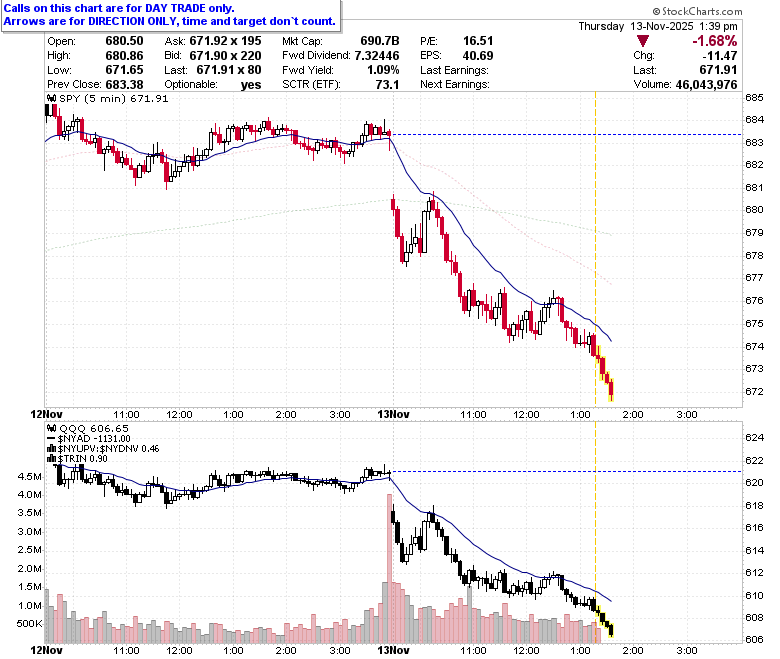Viewport: 780px width, 659px height.
Task: Click the red down-triangle change indicator
Action: tap(643, 41)
